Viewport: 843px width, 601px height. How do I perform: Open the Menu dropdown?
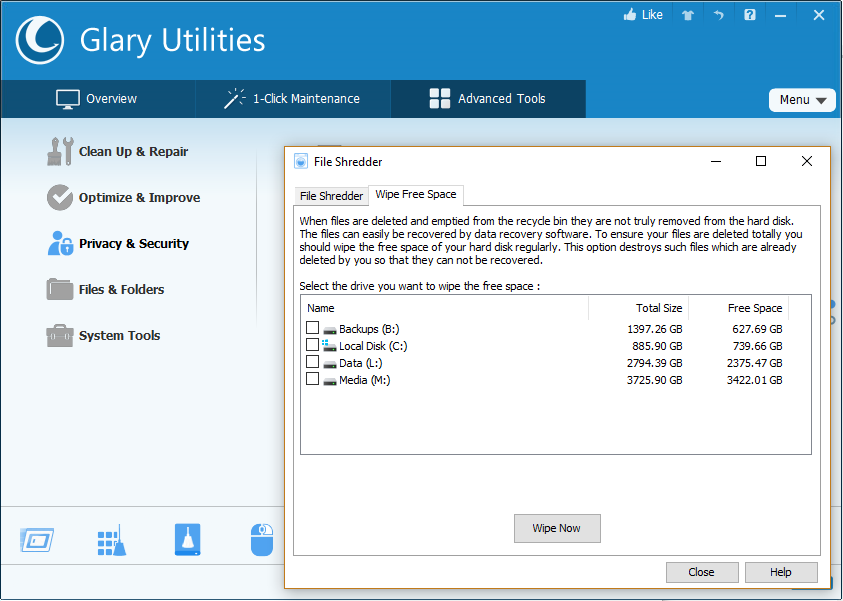pos(802,100)
